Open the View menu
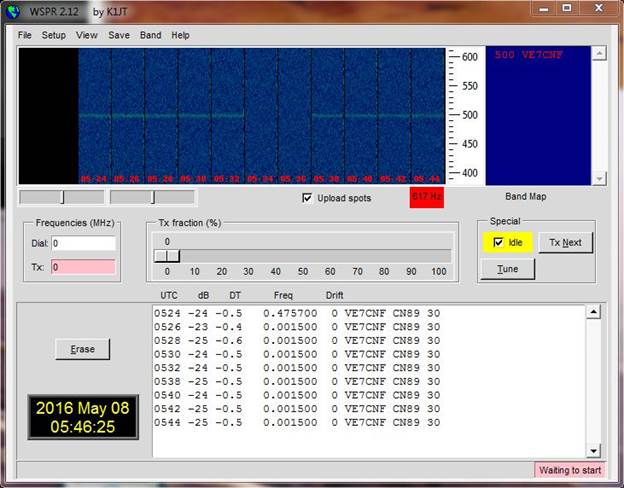Viewport: 624px width, 488px height. click(x=87, y=35)
